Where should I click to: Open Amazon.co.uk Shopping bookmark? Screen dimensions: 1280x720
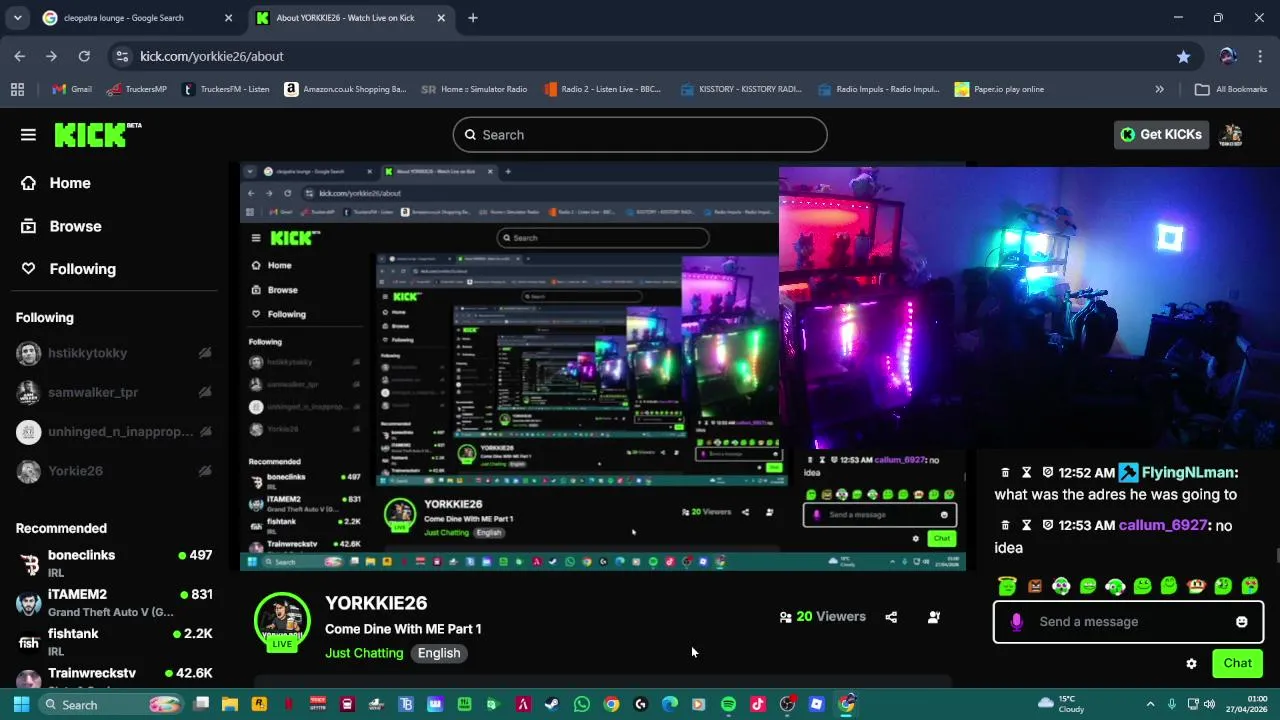pos(345,89)
